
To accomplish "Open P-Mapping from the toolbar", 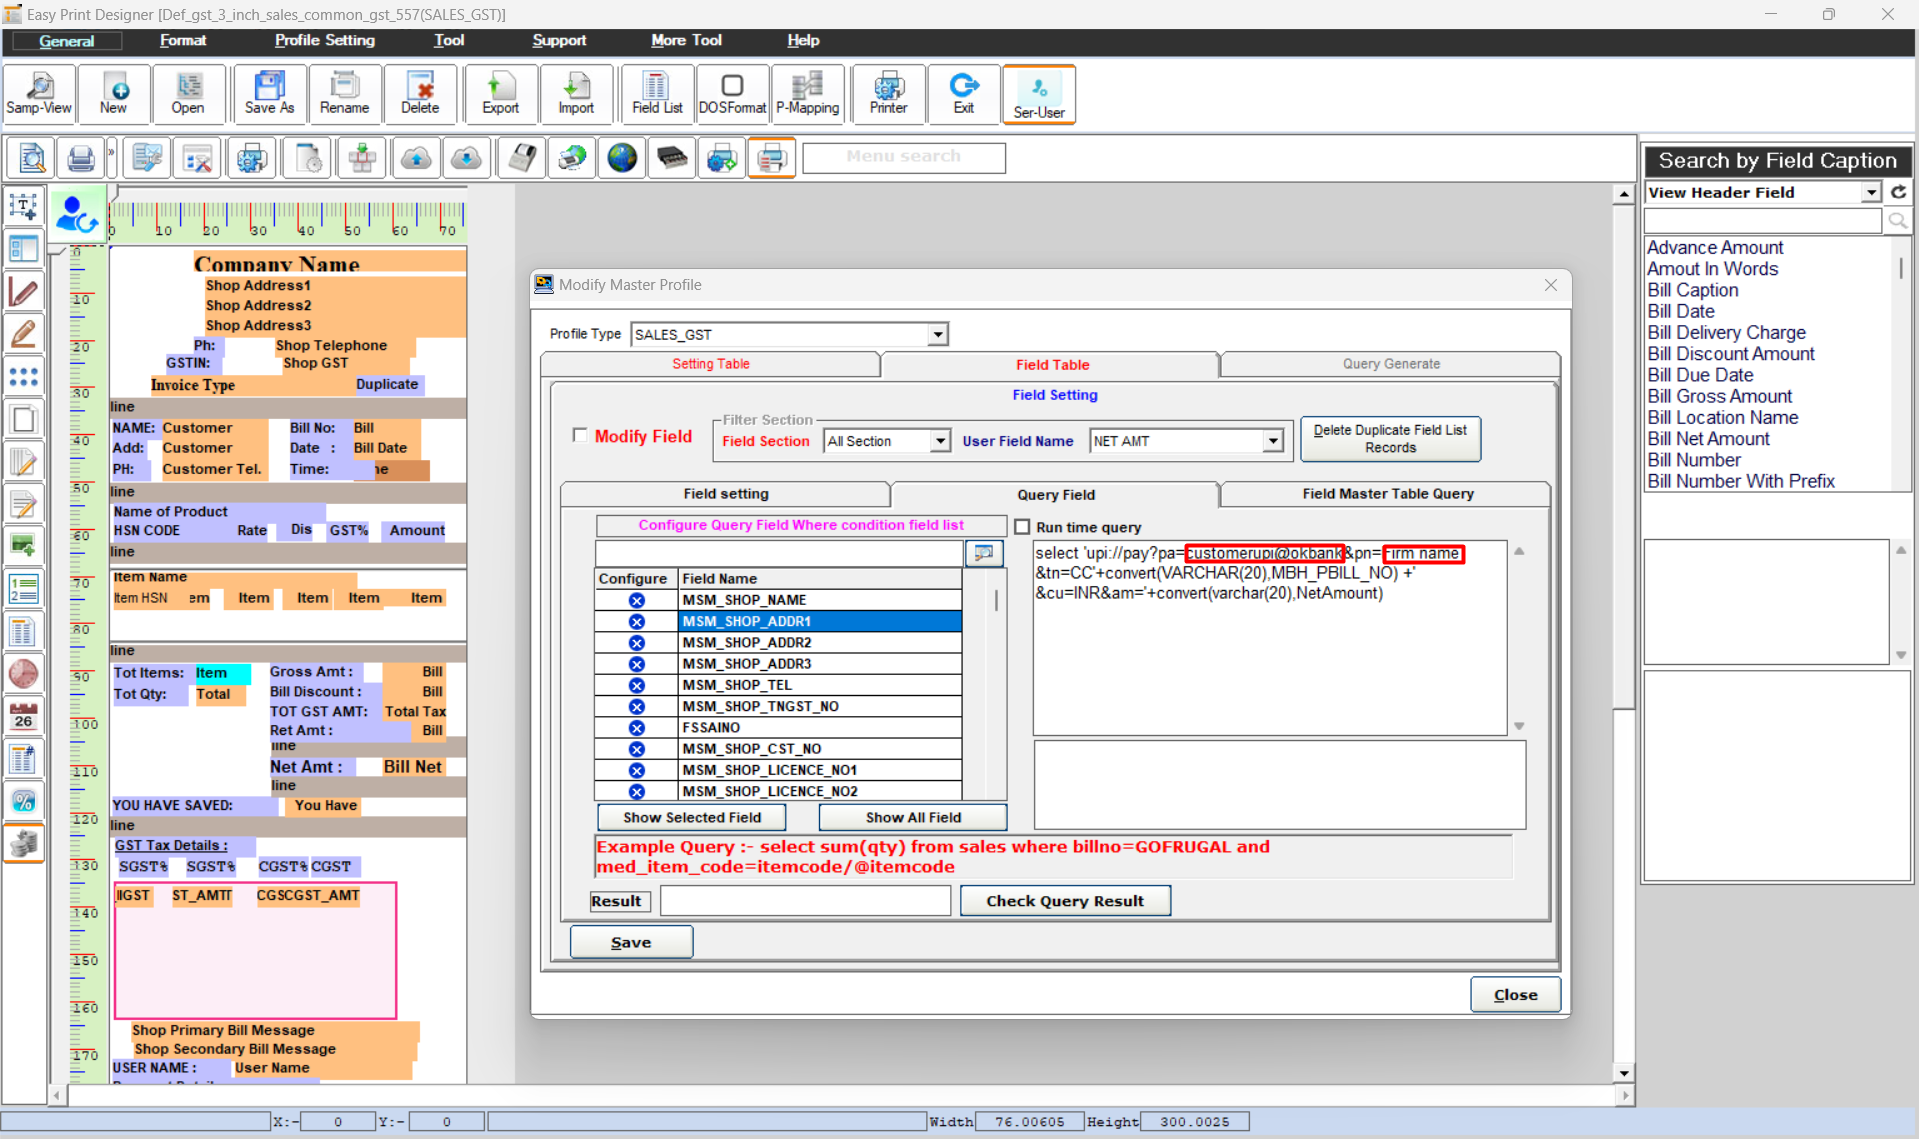I will [807, 94].
